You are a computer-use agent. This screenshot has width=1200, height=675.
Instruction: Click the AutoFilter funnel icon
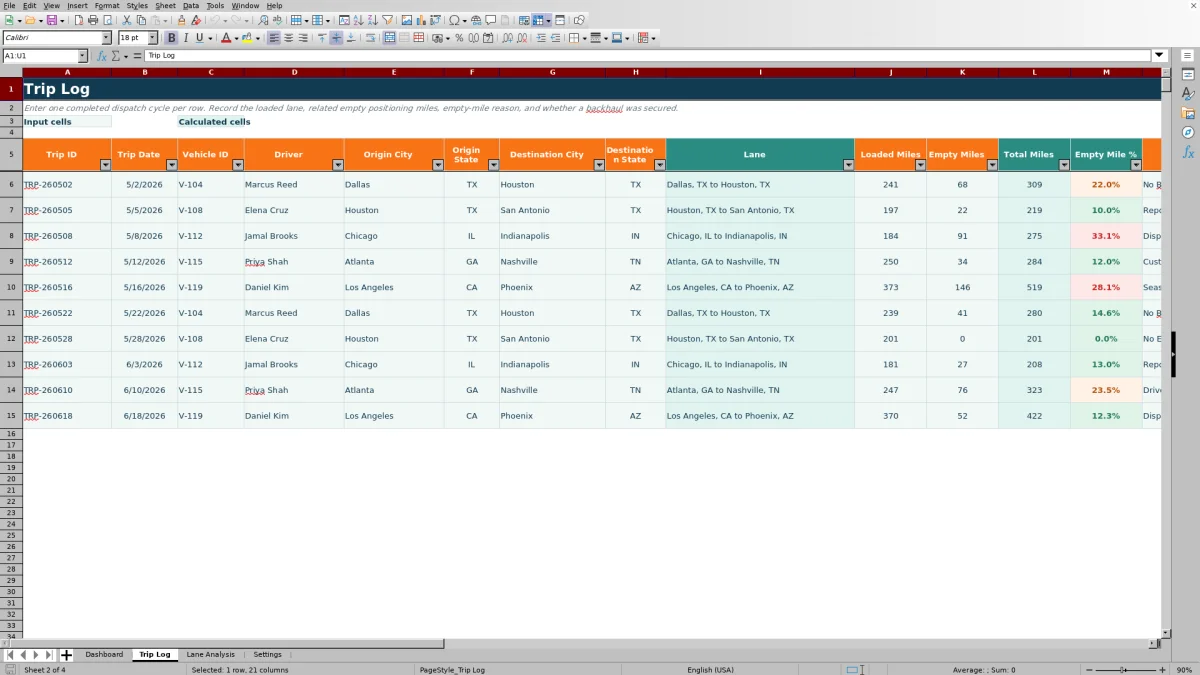click(x=387, y=20)
